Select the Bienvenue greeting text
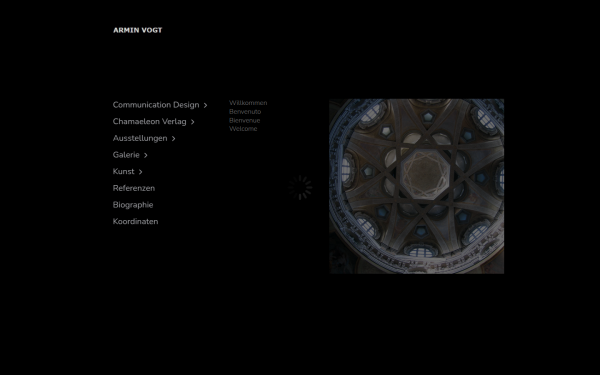This screenshot has width=600, height=375. [x=245, y=121]
